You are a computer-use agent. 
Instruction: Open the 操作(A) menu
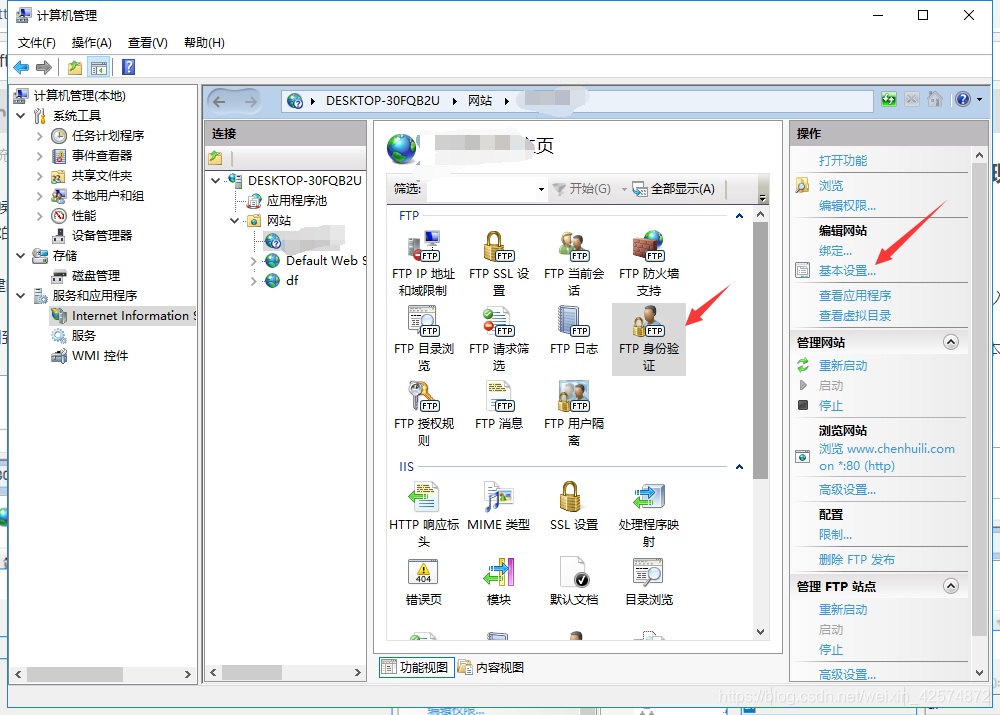point(91,43)
